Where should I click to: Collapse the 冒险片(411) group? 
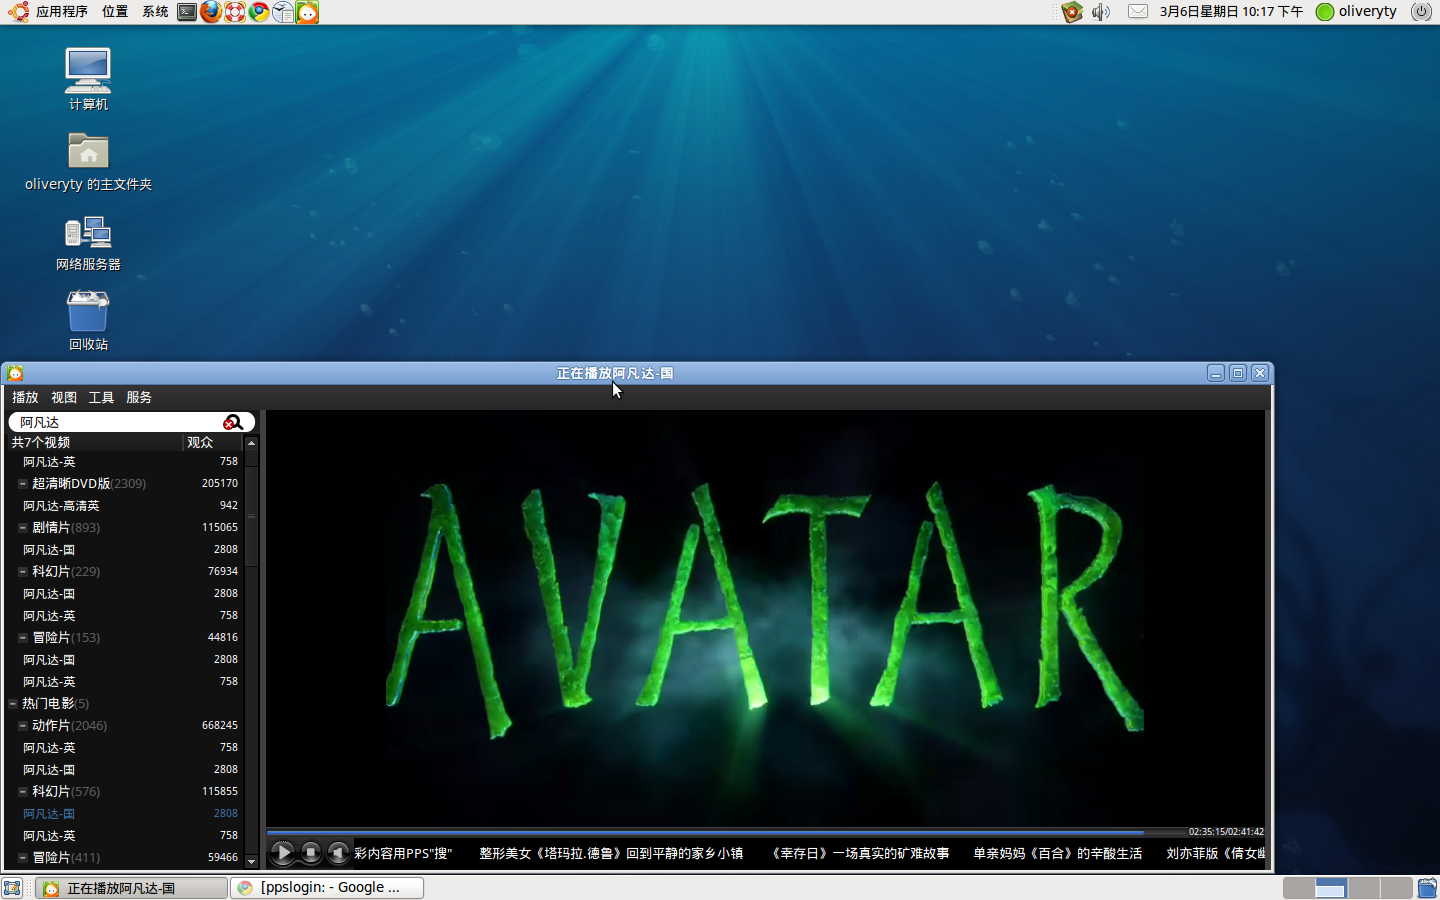tap(22, 857)
